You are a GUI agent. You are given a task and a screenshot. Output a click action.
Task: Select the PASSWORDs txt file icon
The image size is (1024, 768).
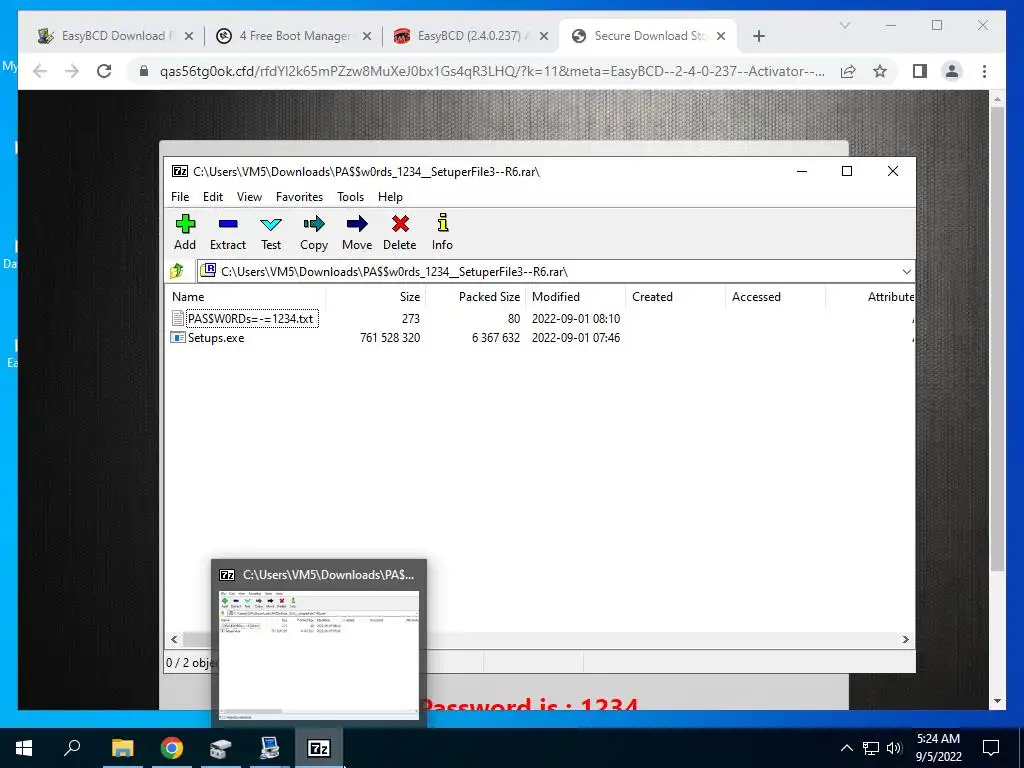pyautogui.click(x=178, y=318)
